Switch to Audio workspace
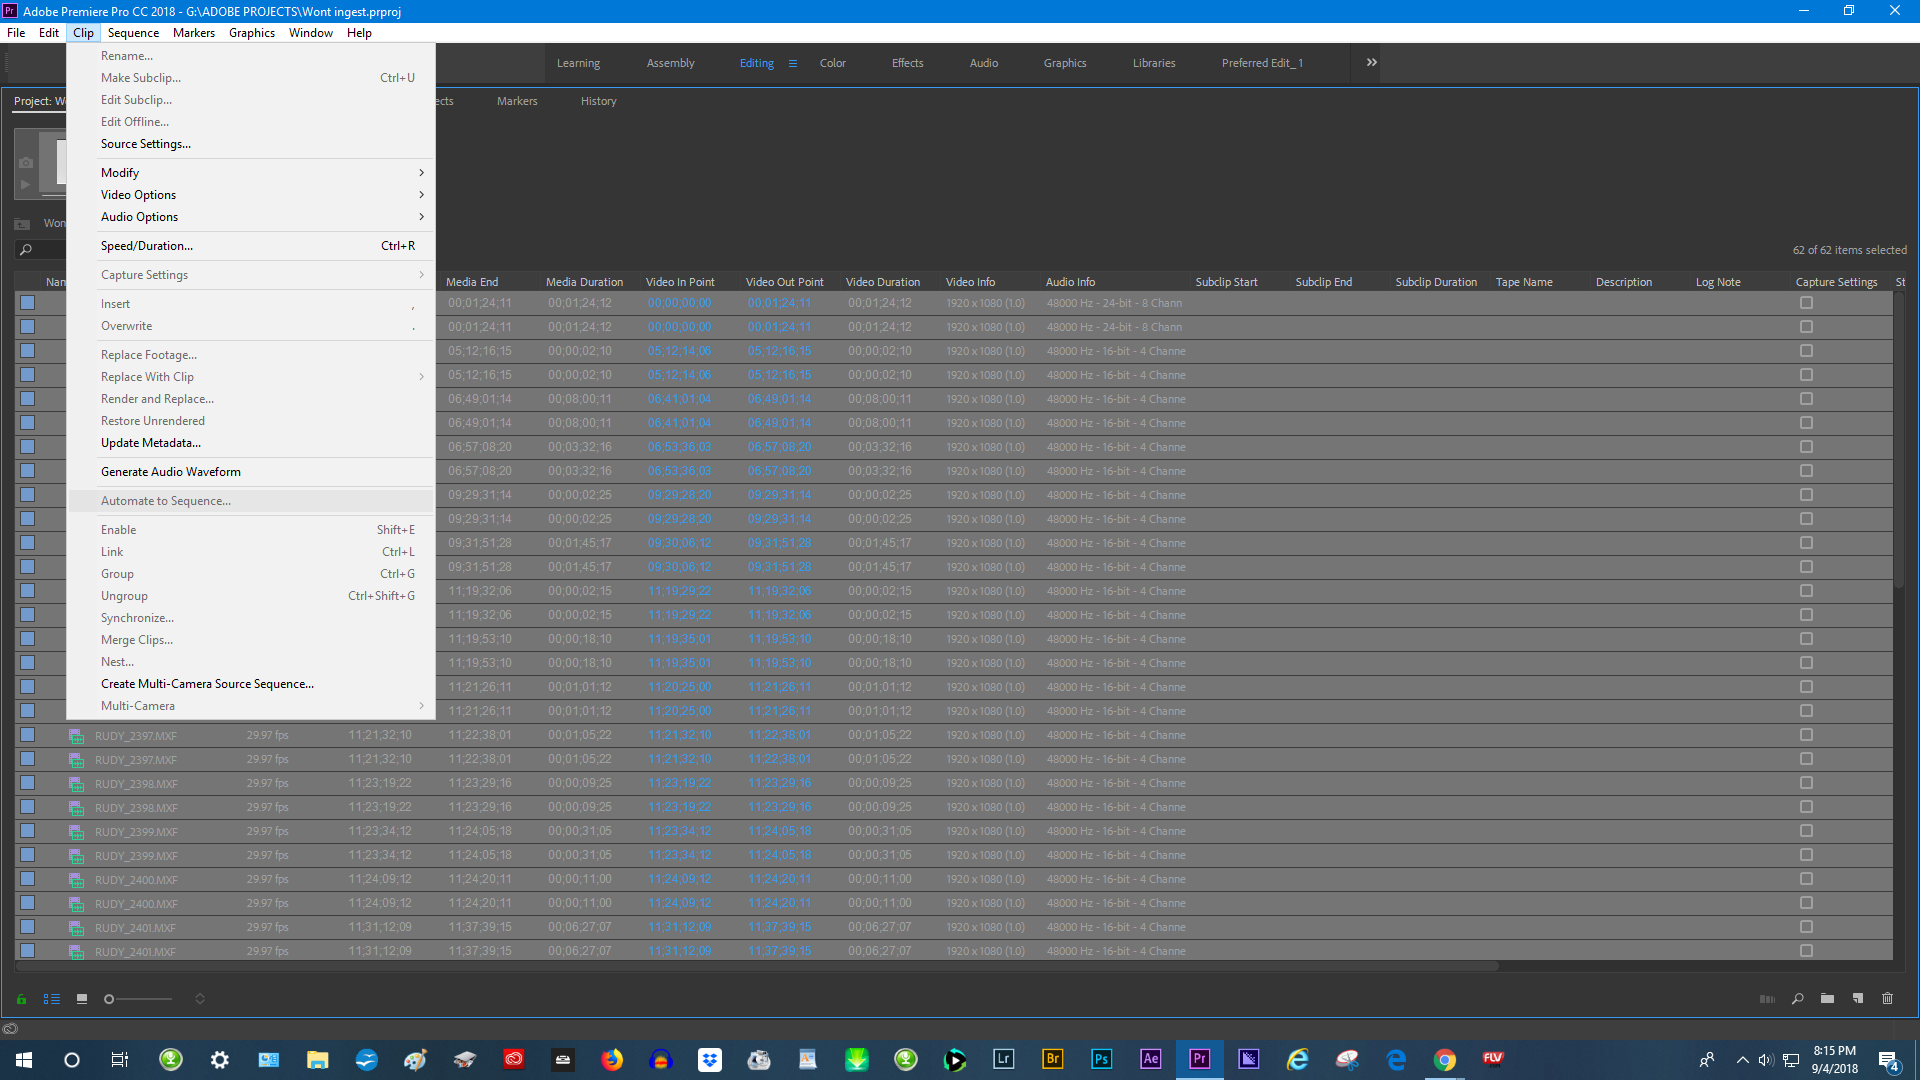 pos(983,63)
